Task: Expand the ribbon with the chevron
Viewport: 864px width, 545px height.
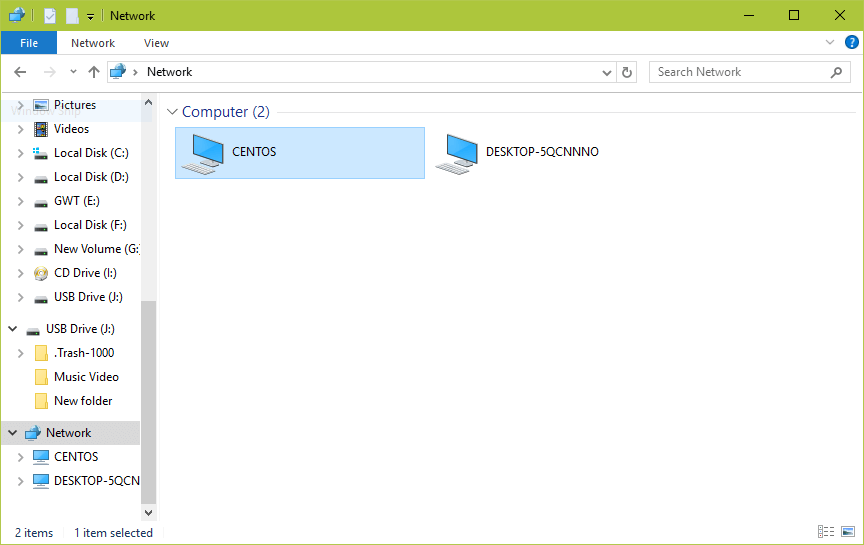Action: (x=830, y=42)
